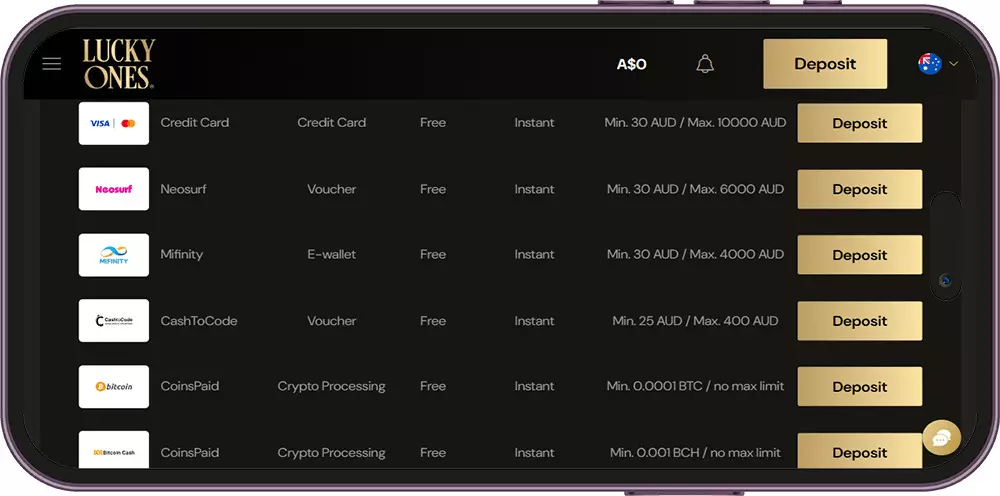Click Min. 30 AUD / Max. 6000 AUD
The height and width of the screenshot is (496, 1000).
click(695, 189)
